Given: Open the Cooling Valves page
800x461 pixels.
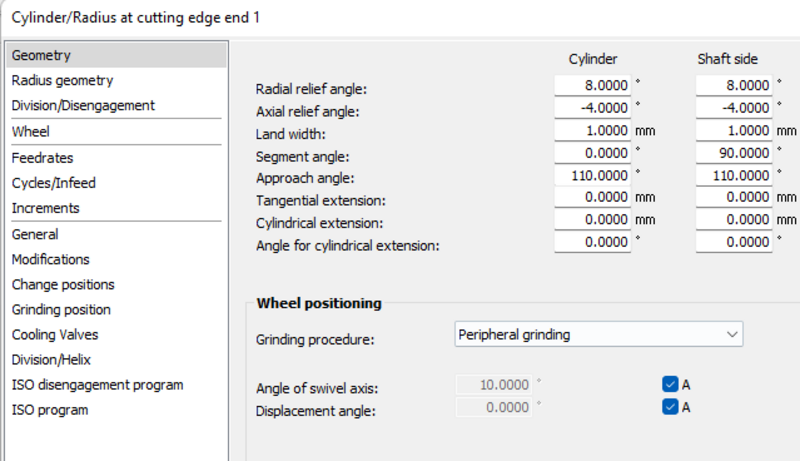Looking at the screenshot, I should pyautogui.click(x=55, y=335).
